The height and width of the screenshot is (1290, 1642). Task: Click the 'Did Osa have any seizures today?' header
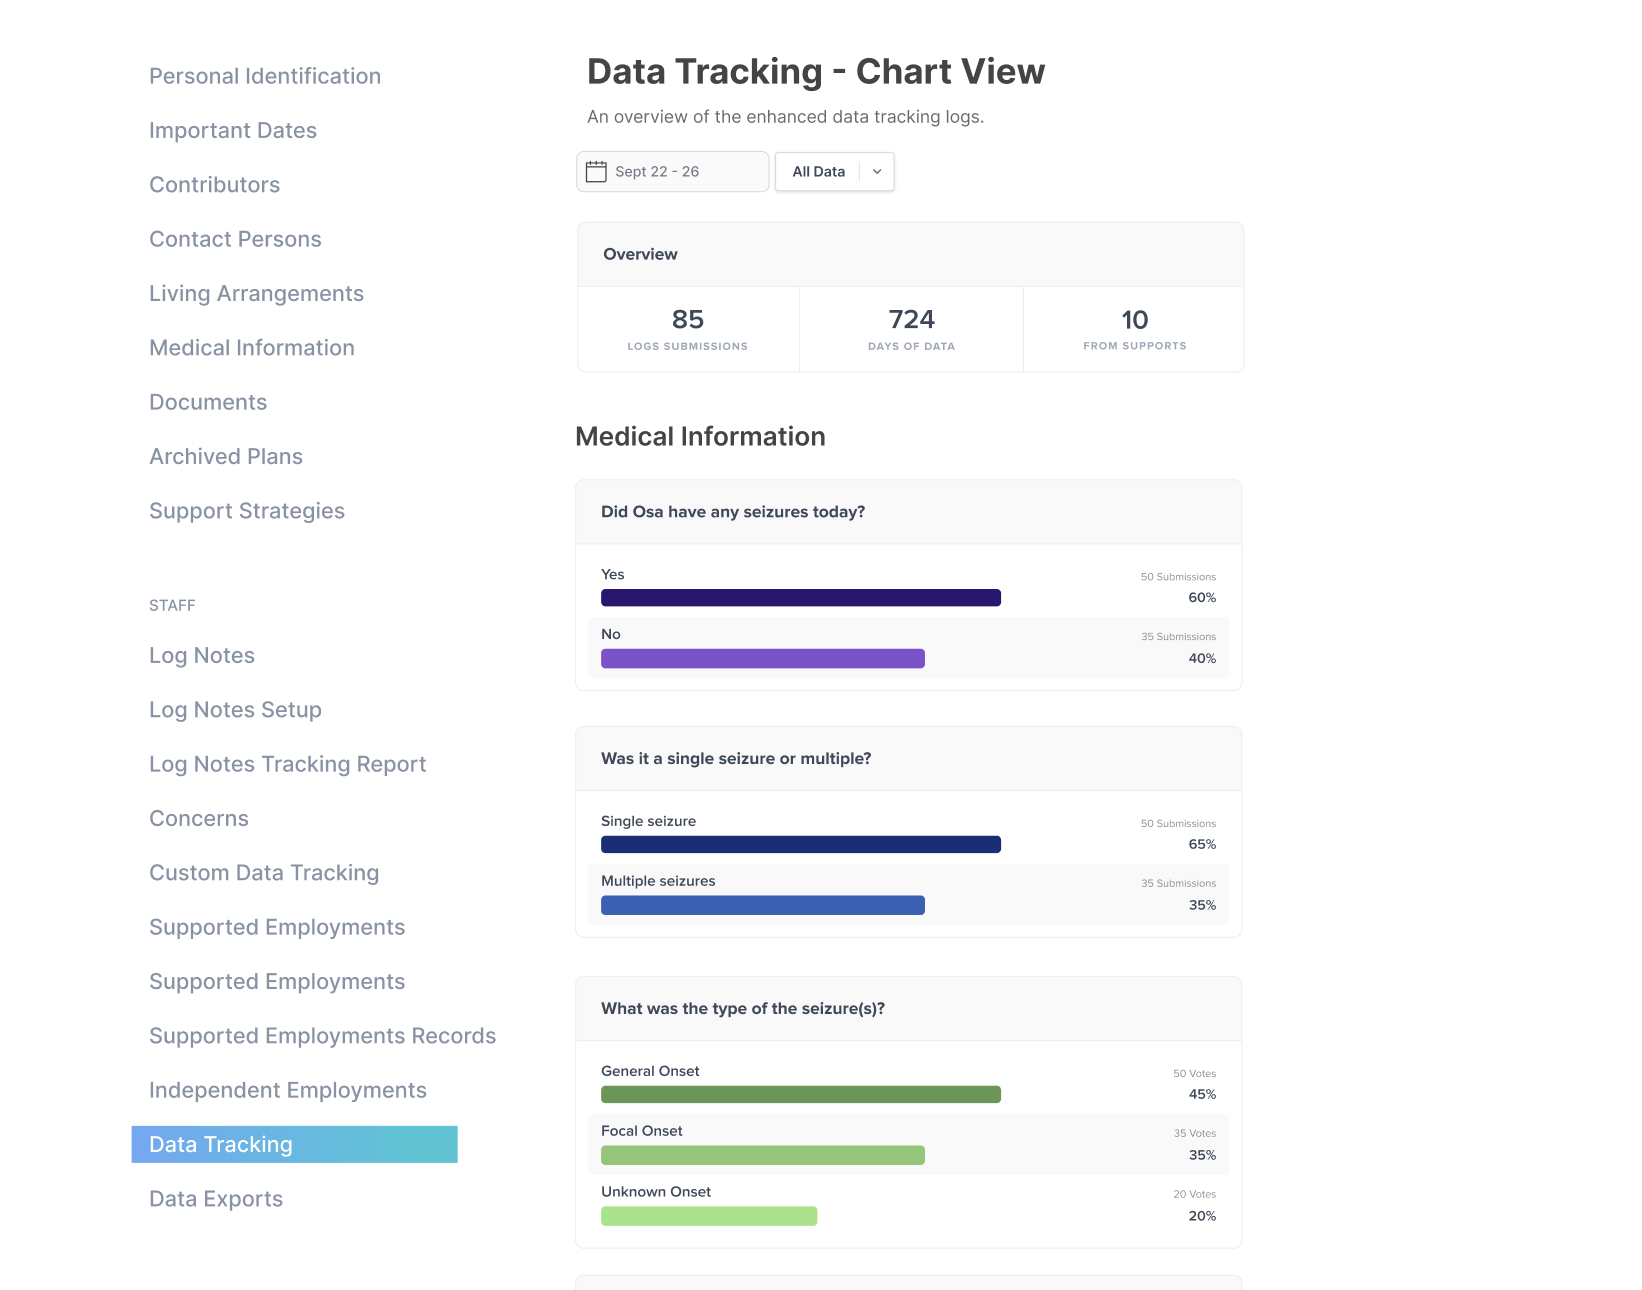pyautogui.click(x=909, y=512)
